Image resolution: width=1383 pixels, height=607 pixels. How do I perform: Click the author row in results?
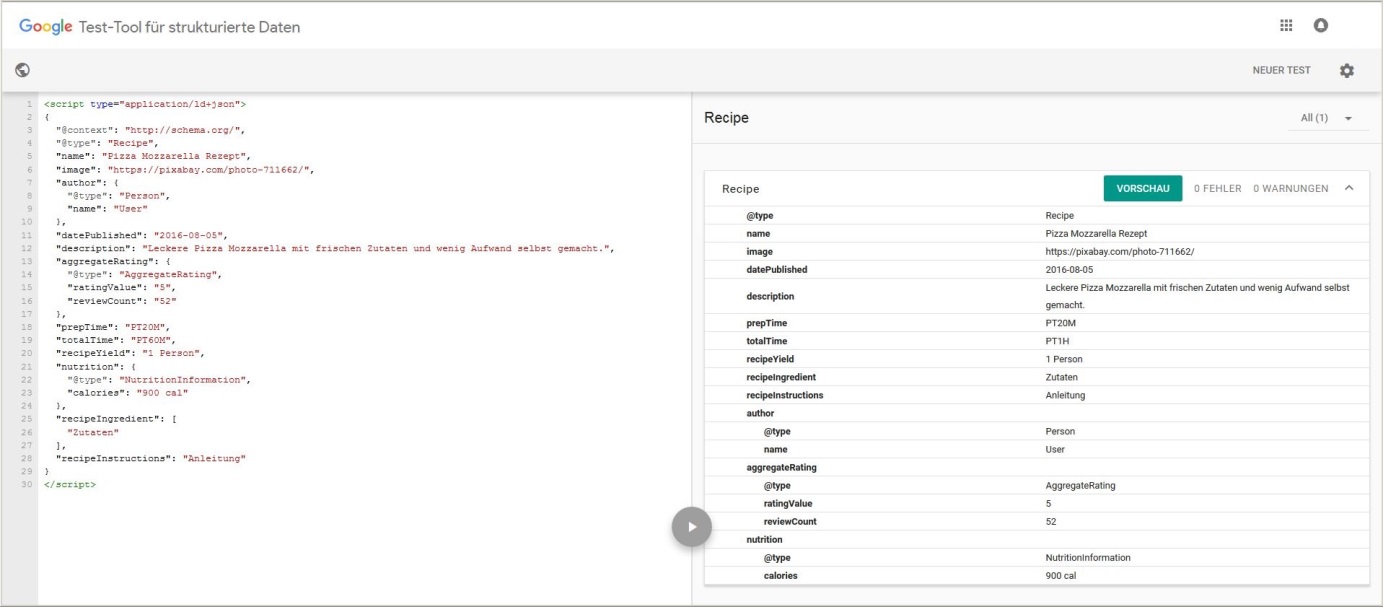[1037, 413]
